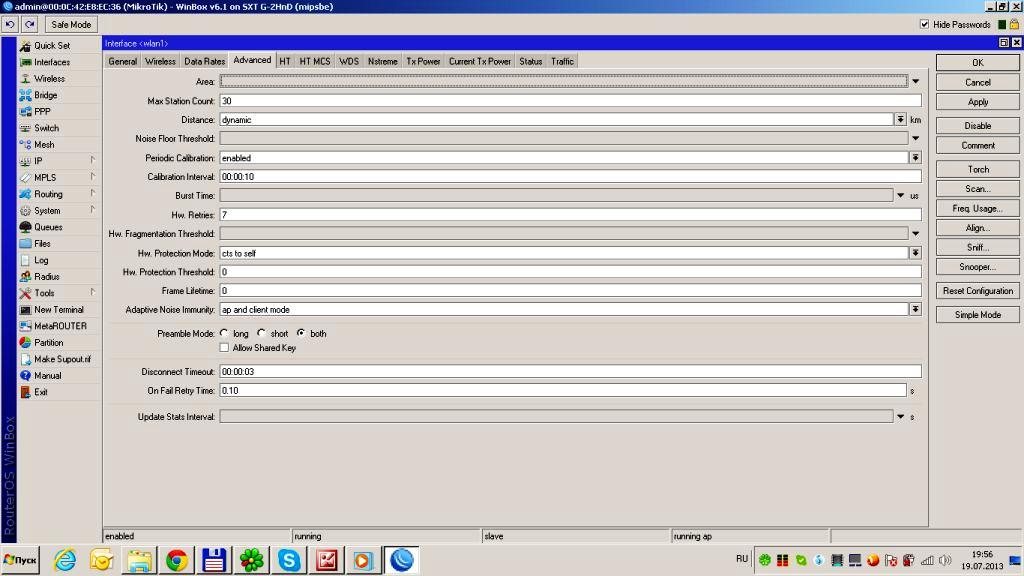
Task: Open the Distance dropdown
Action: click(x=901, y=120)
